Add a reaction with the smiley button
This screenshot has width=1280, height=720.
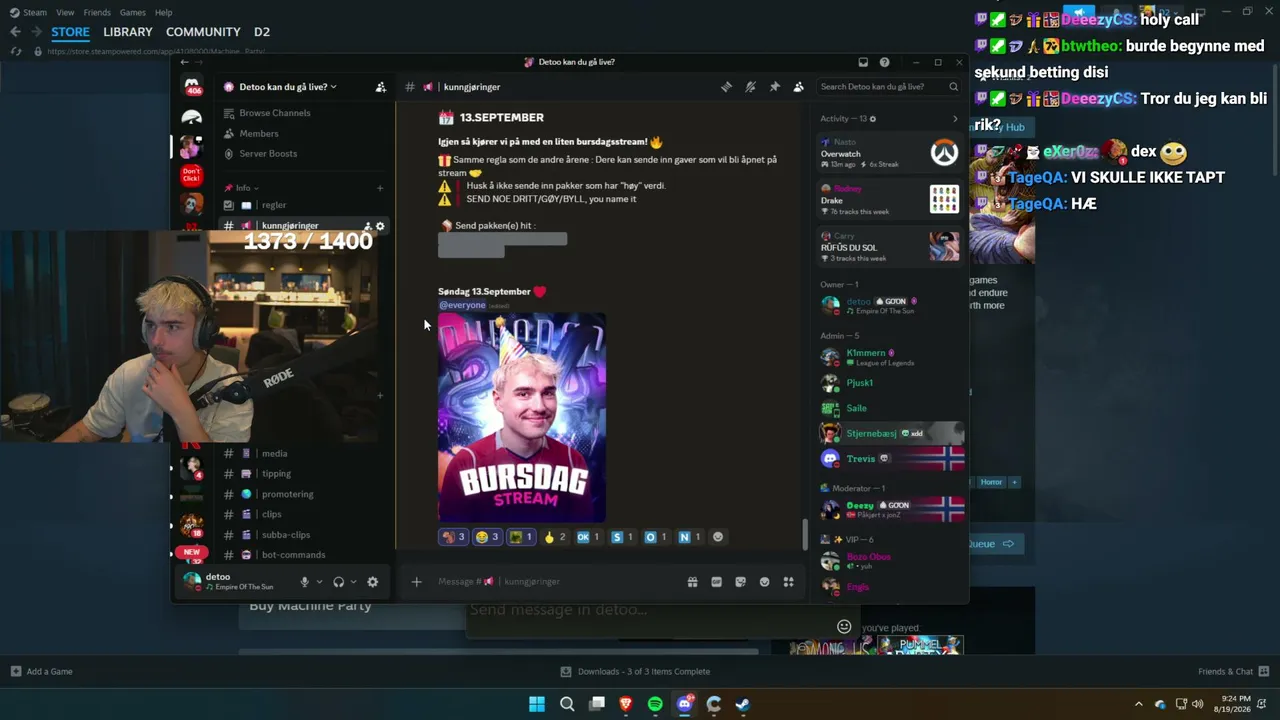pyautogui.click(x=717, y=537)
